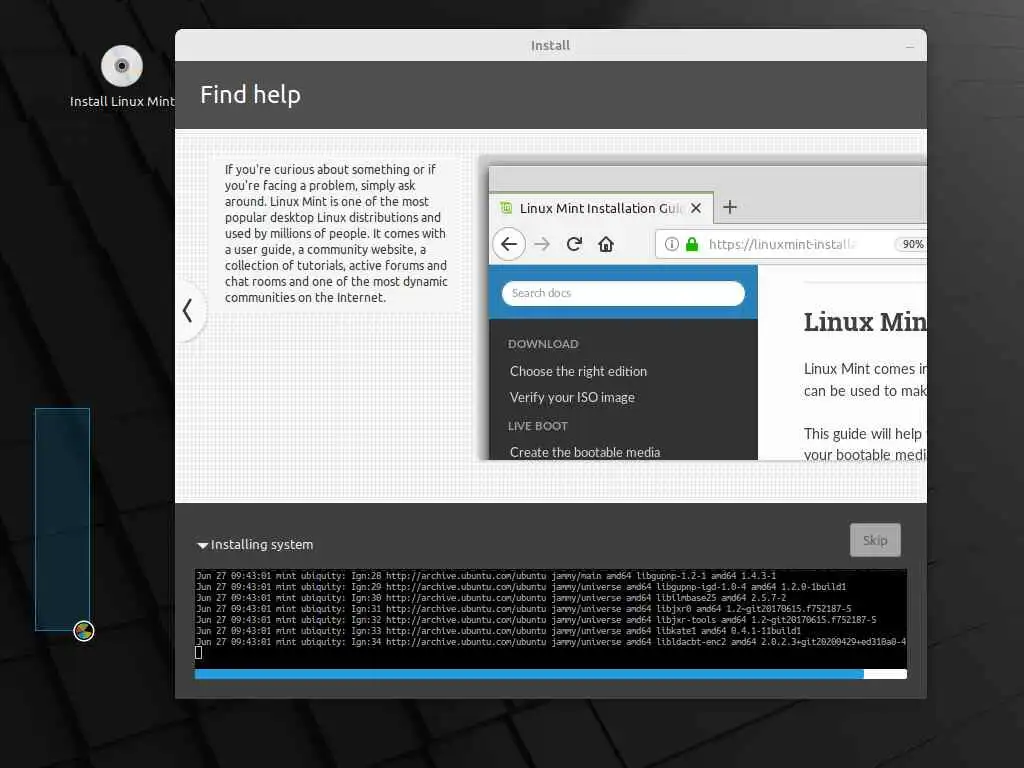Click the home icon in slideshow browser

[x=606, y=244]
